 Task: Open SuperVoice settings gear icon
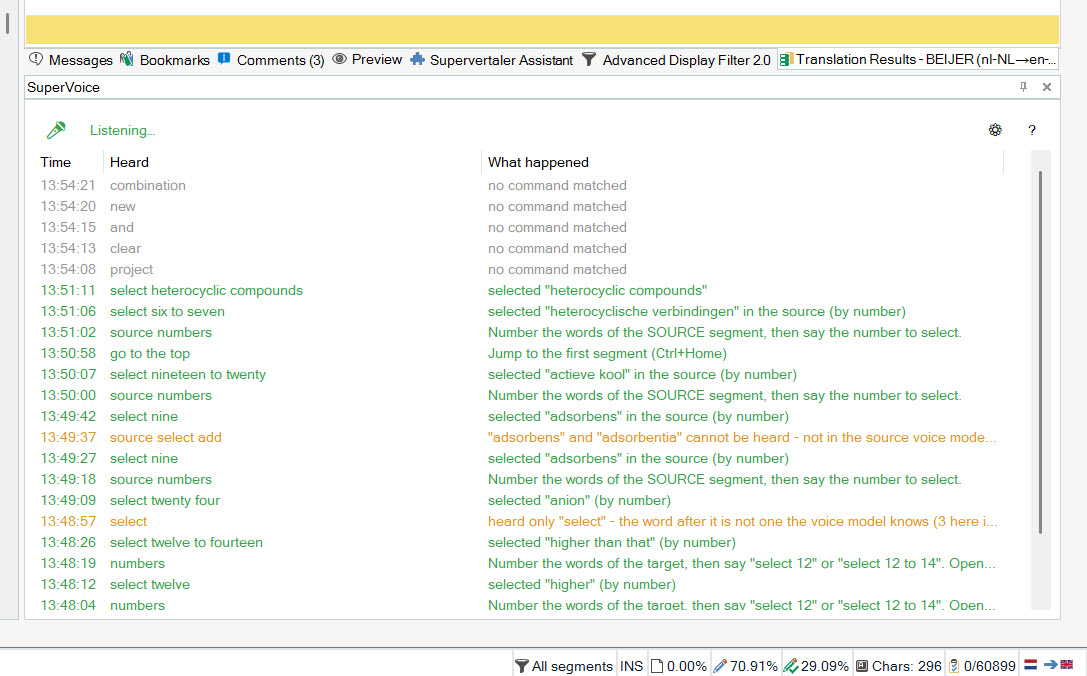pyautogui.click(x=995, y=130)
